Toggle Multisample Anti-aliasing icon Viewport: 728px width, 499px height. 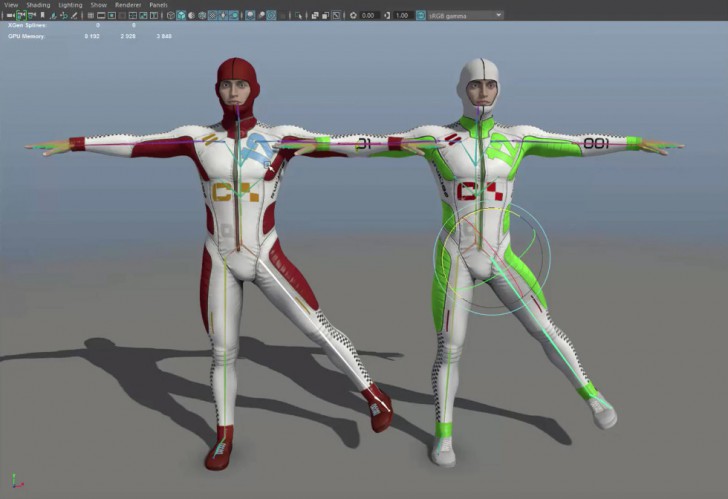coord(271,15)
